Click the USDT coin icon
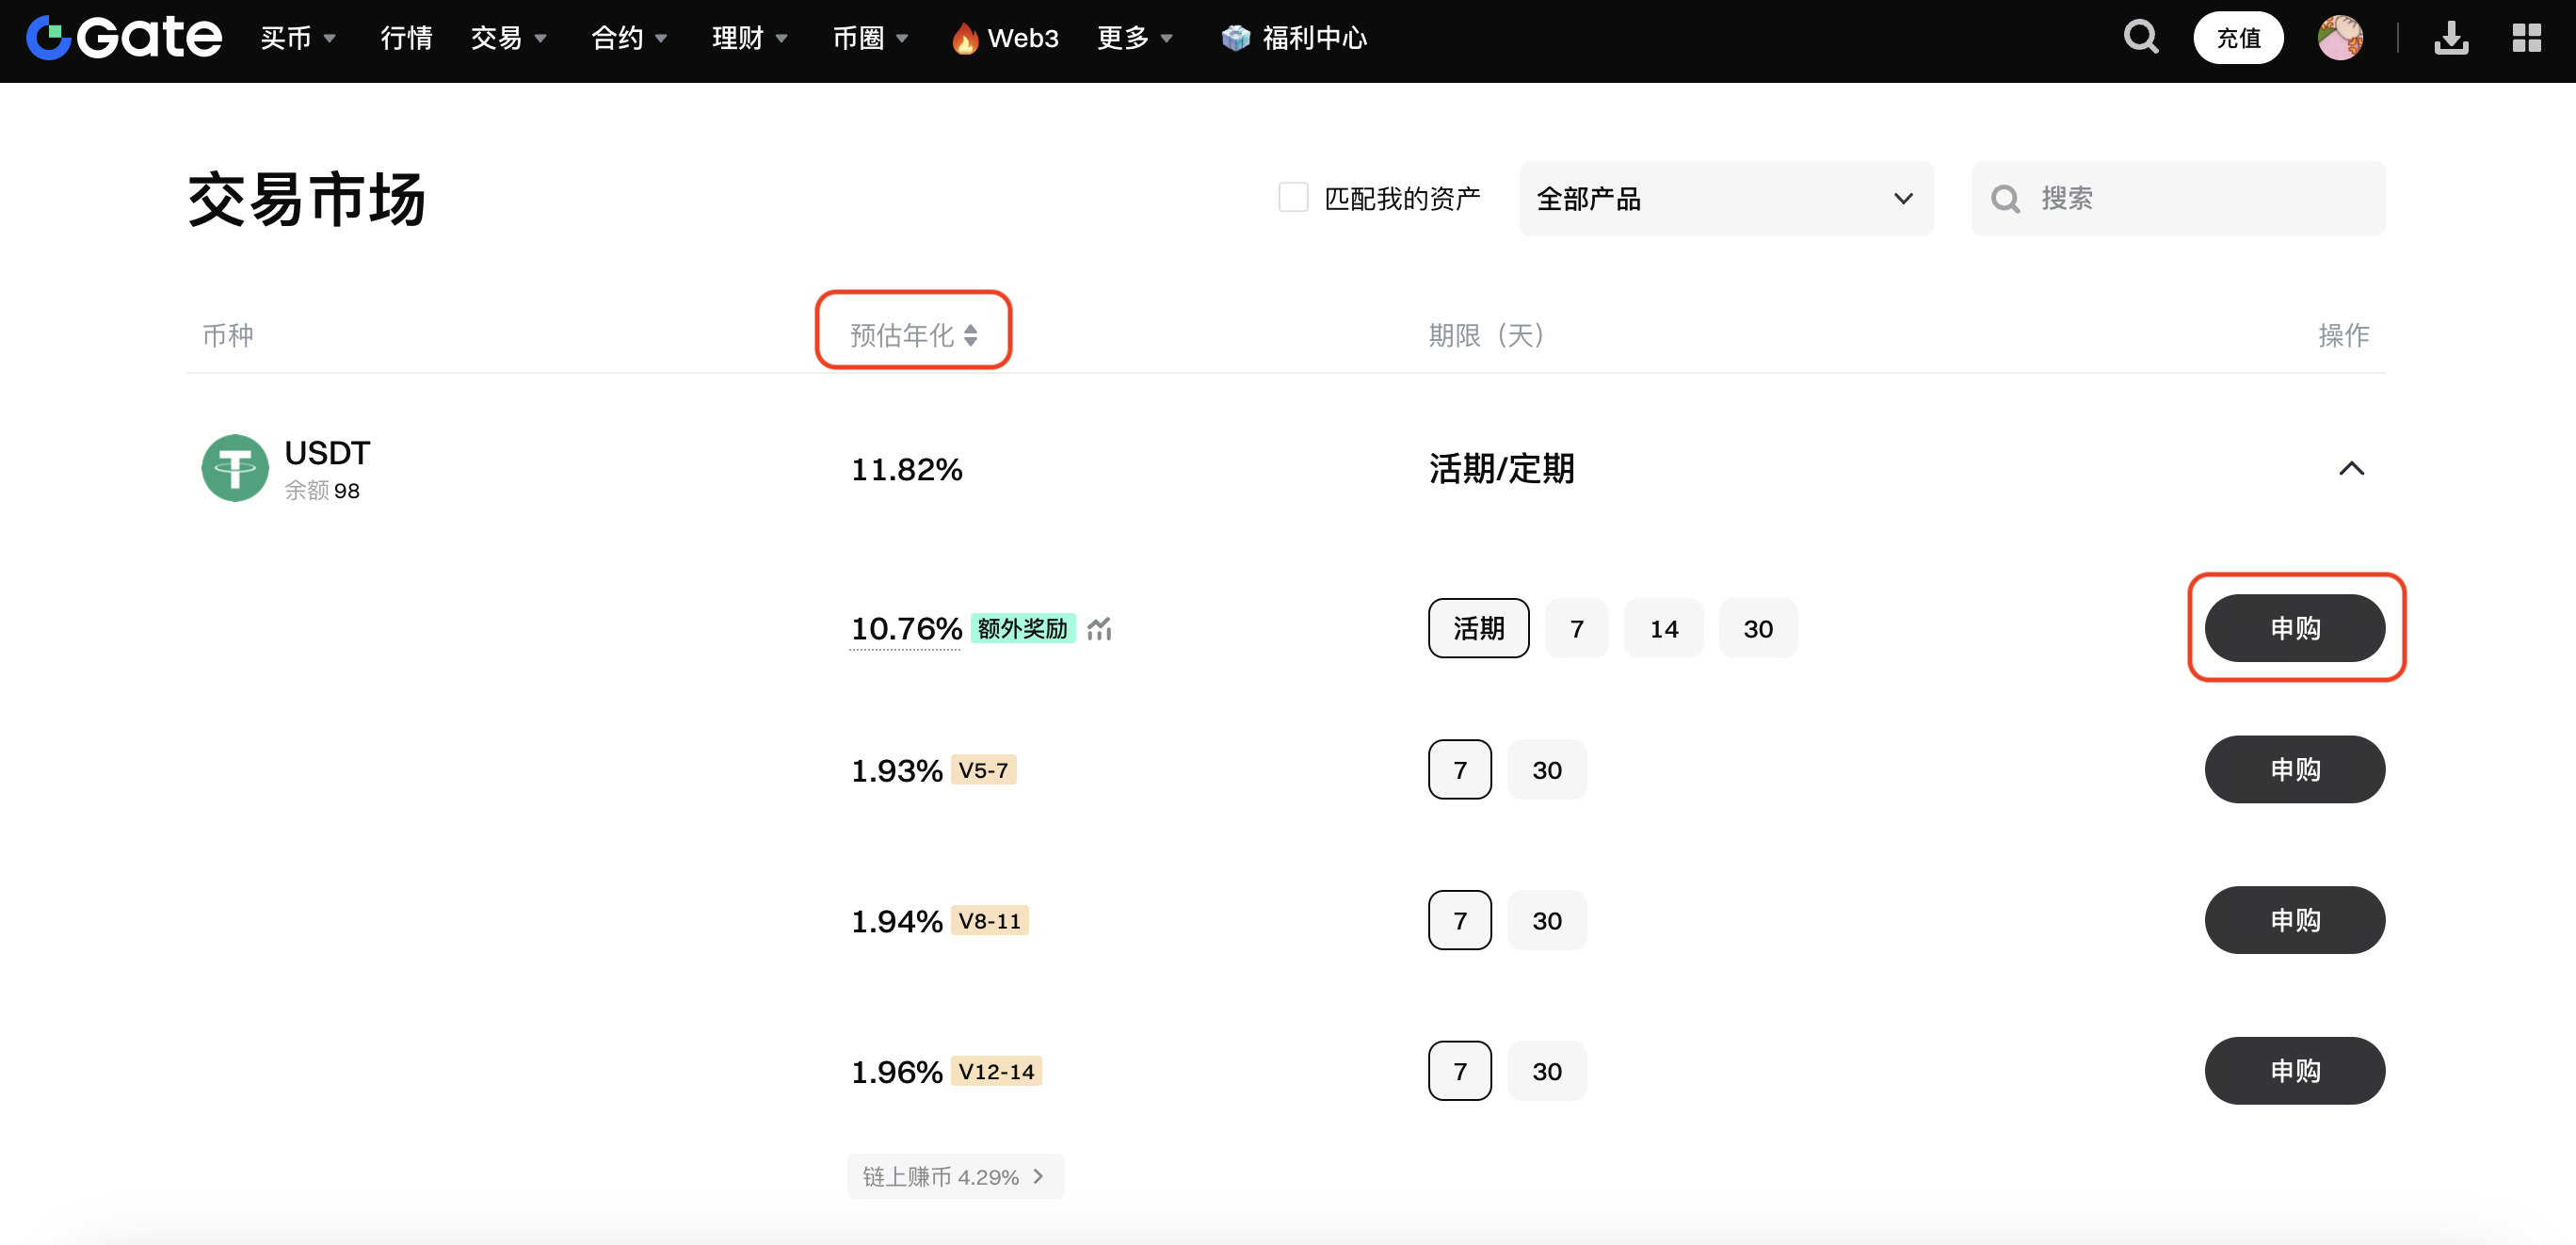2576x1245 pixels. coord(235,468)
